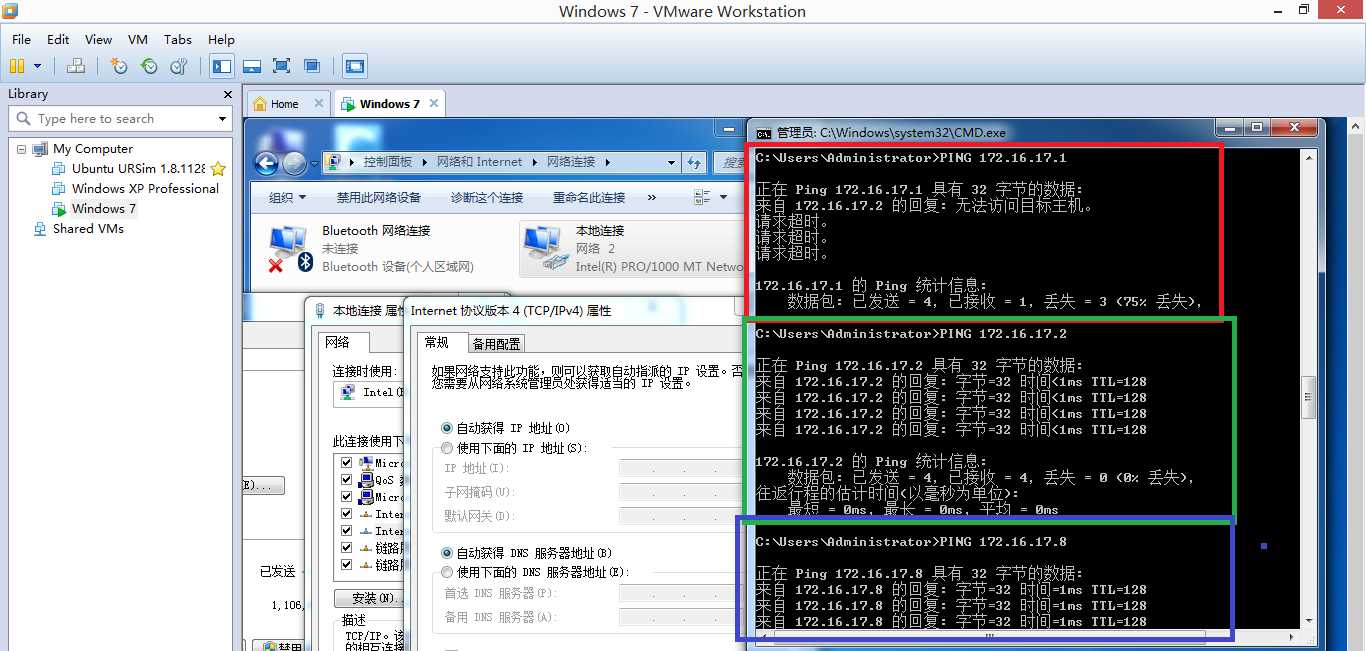Screen dimensions: 1366x651
Task: Open the VM menu
Action: [138, 39]
